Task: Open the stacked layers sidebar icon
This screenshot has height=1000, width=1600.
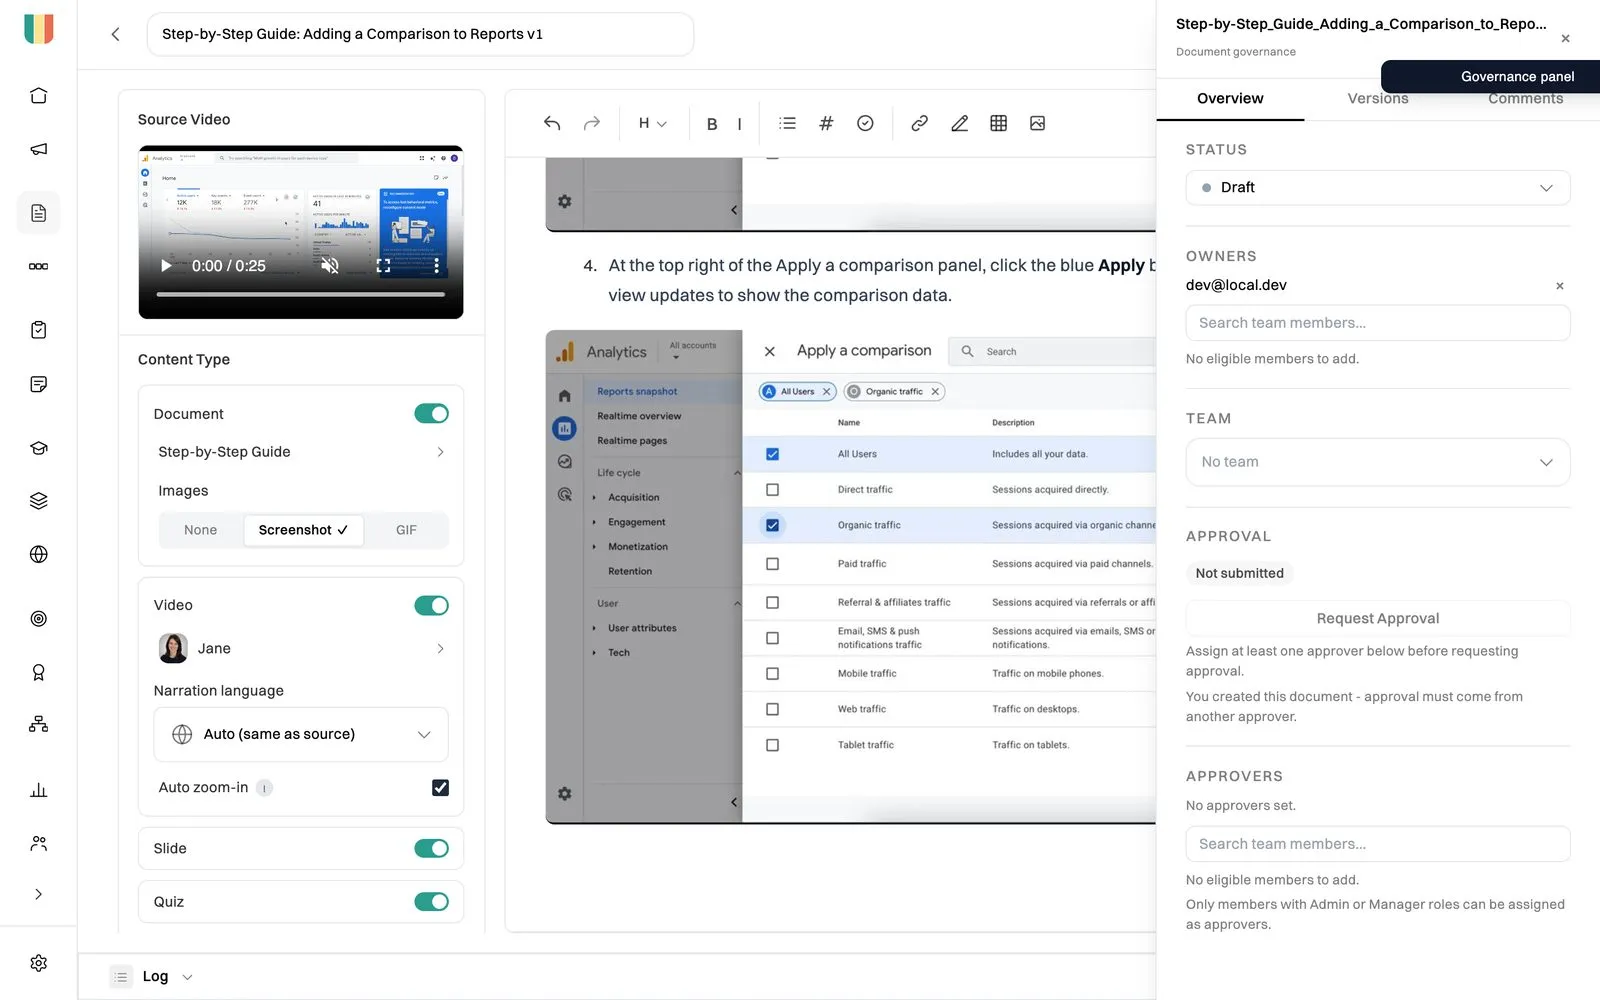Action: pos(38,501)
